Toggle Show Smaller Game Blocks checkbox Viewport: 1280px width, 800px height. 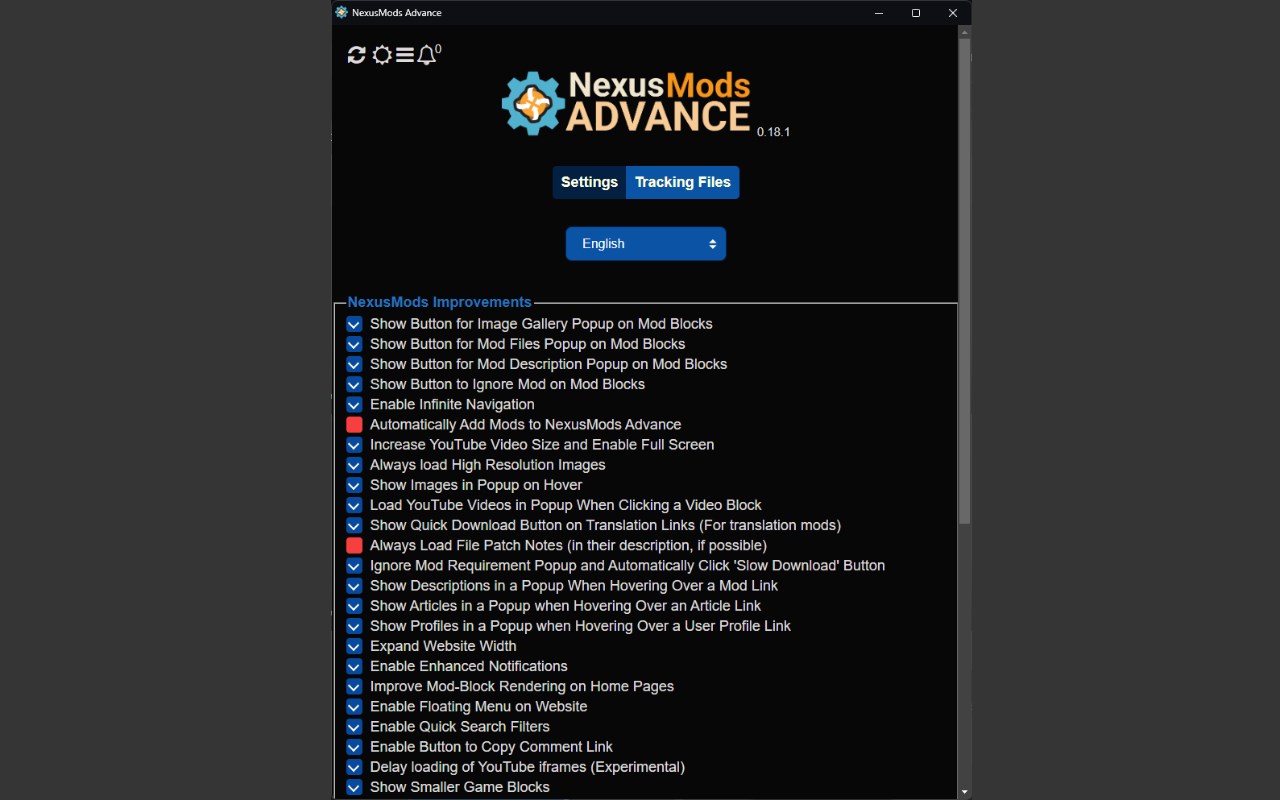(x=354, y=787)
